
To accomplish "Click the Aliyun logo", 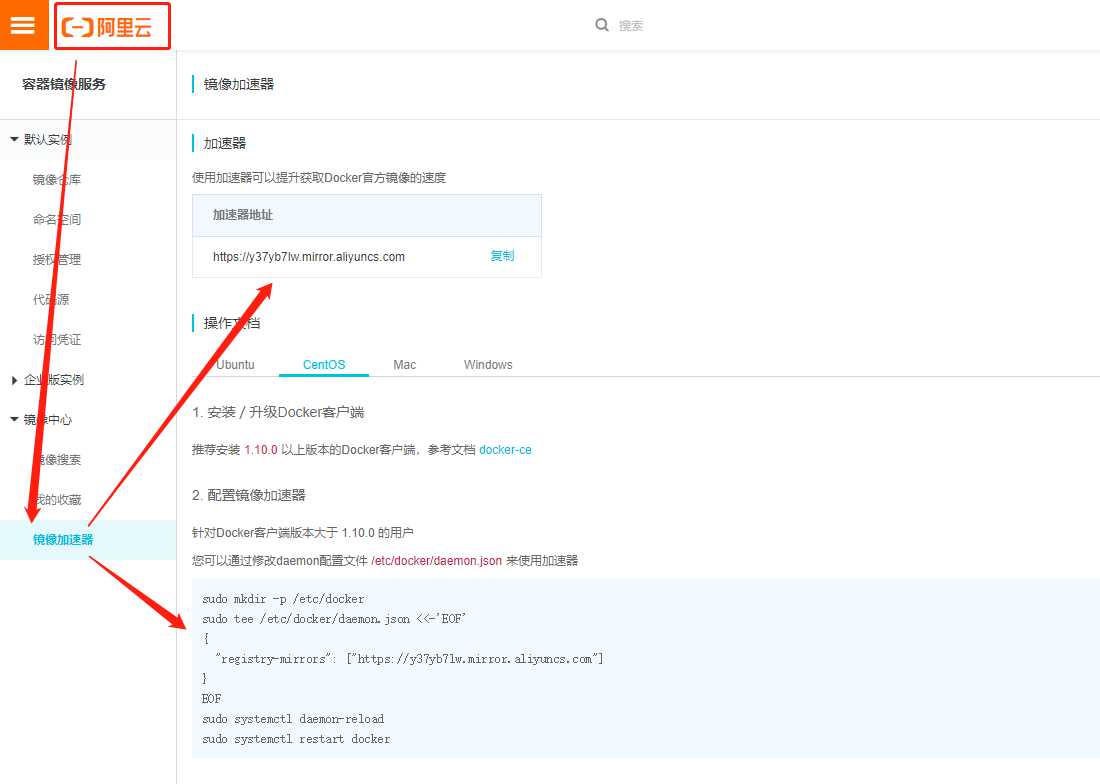I will [x=107, y=27].
